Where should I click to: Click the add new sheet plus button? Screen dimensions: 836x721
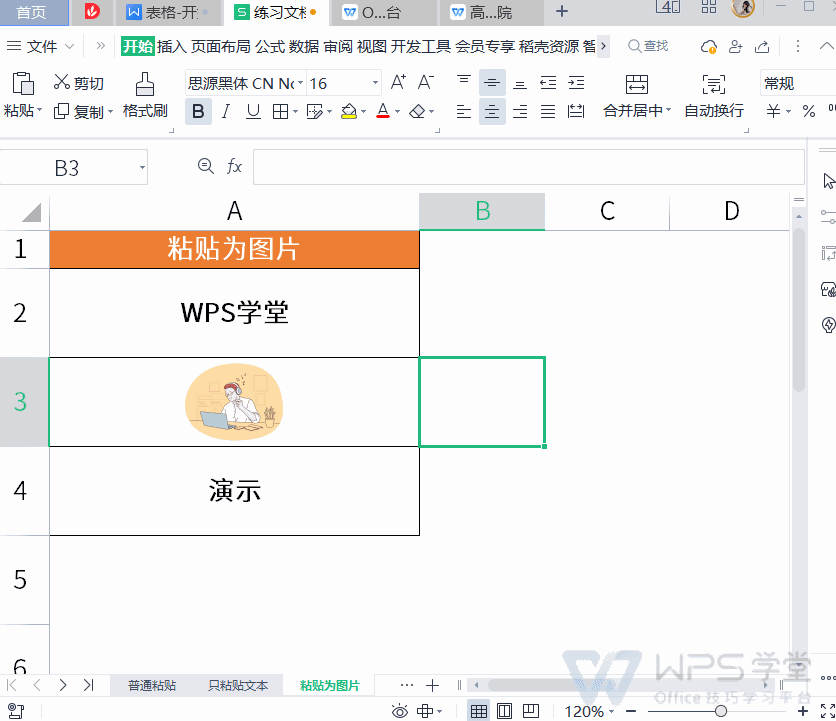[x=432, y=685]
